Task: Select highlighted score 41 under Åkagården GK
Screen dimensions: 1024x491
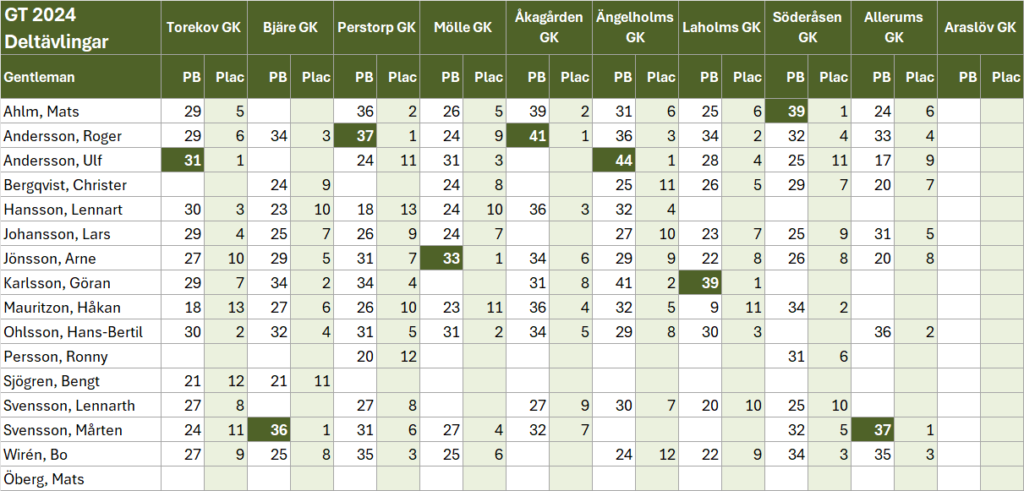Action: 537,136
